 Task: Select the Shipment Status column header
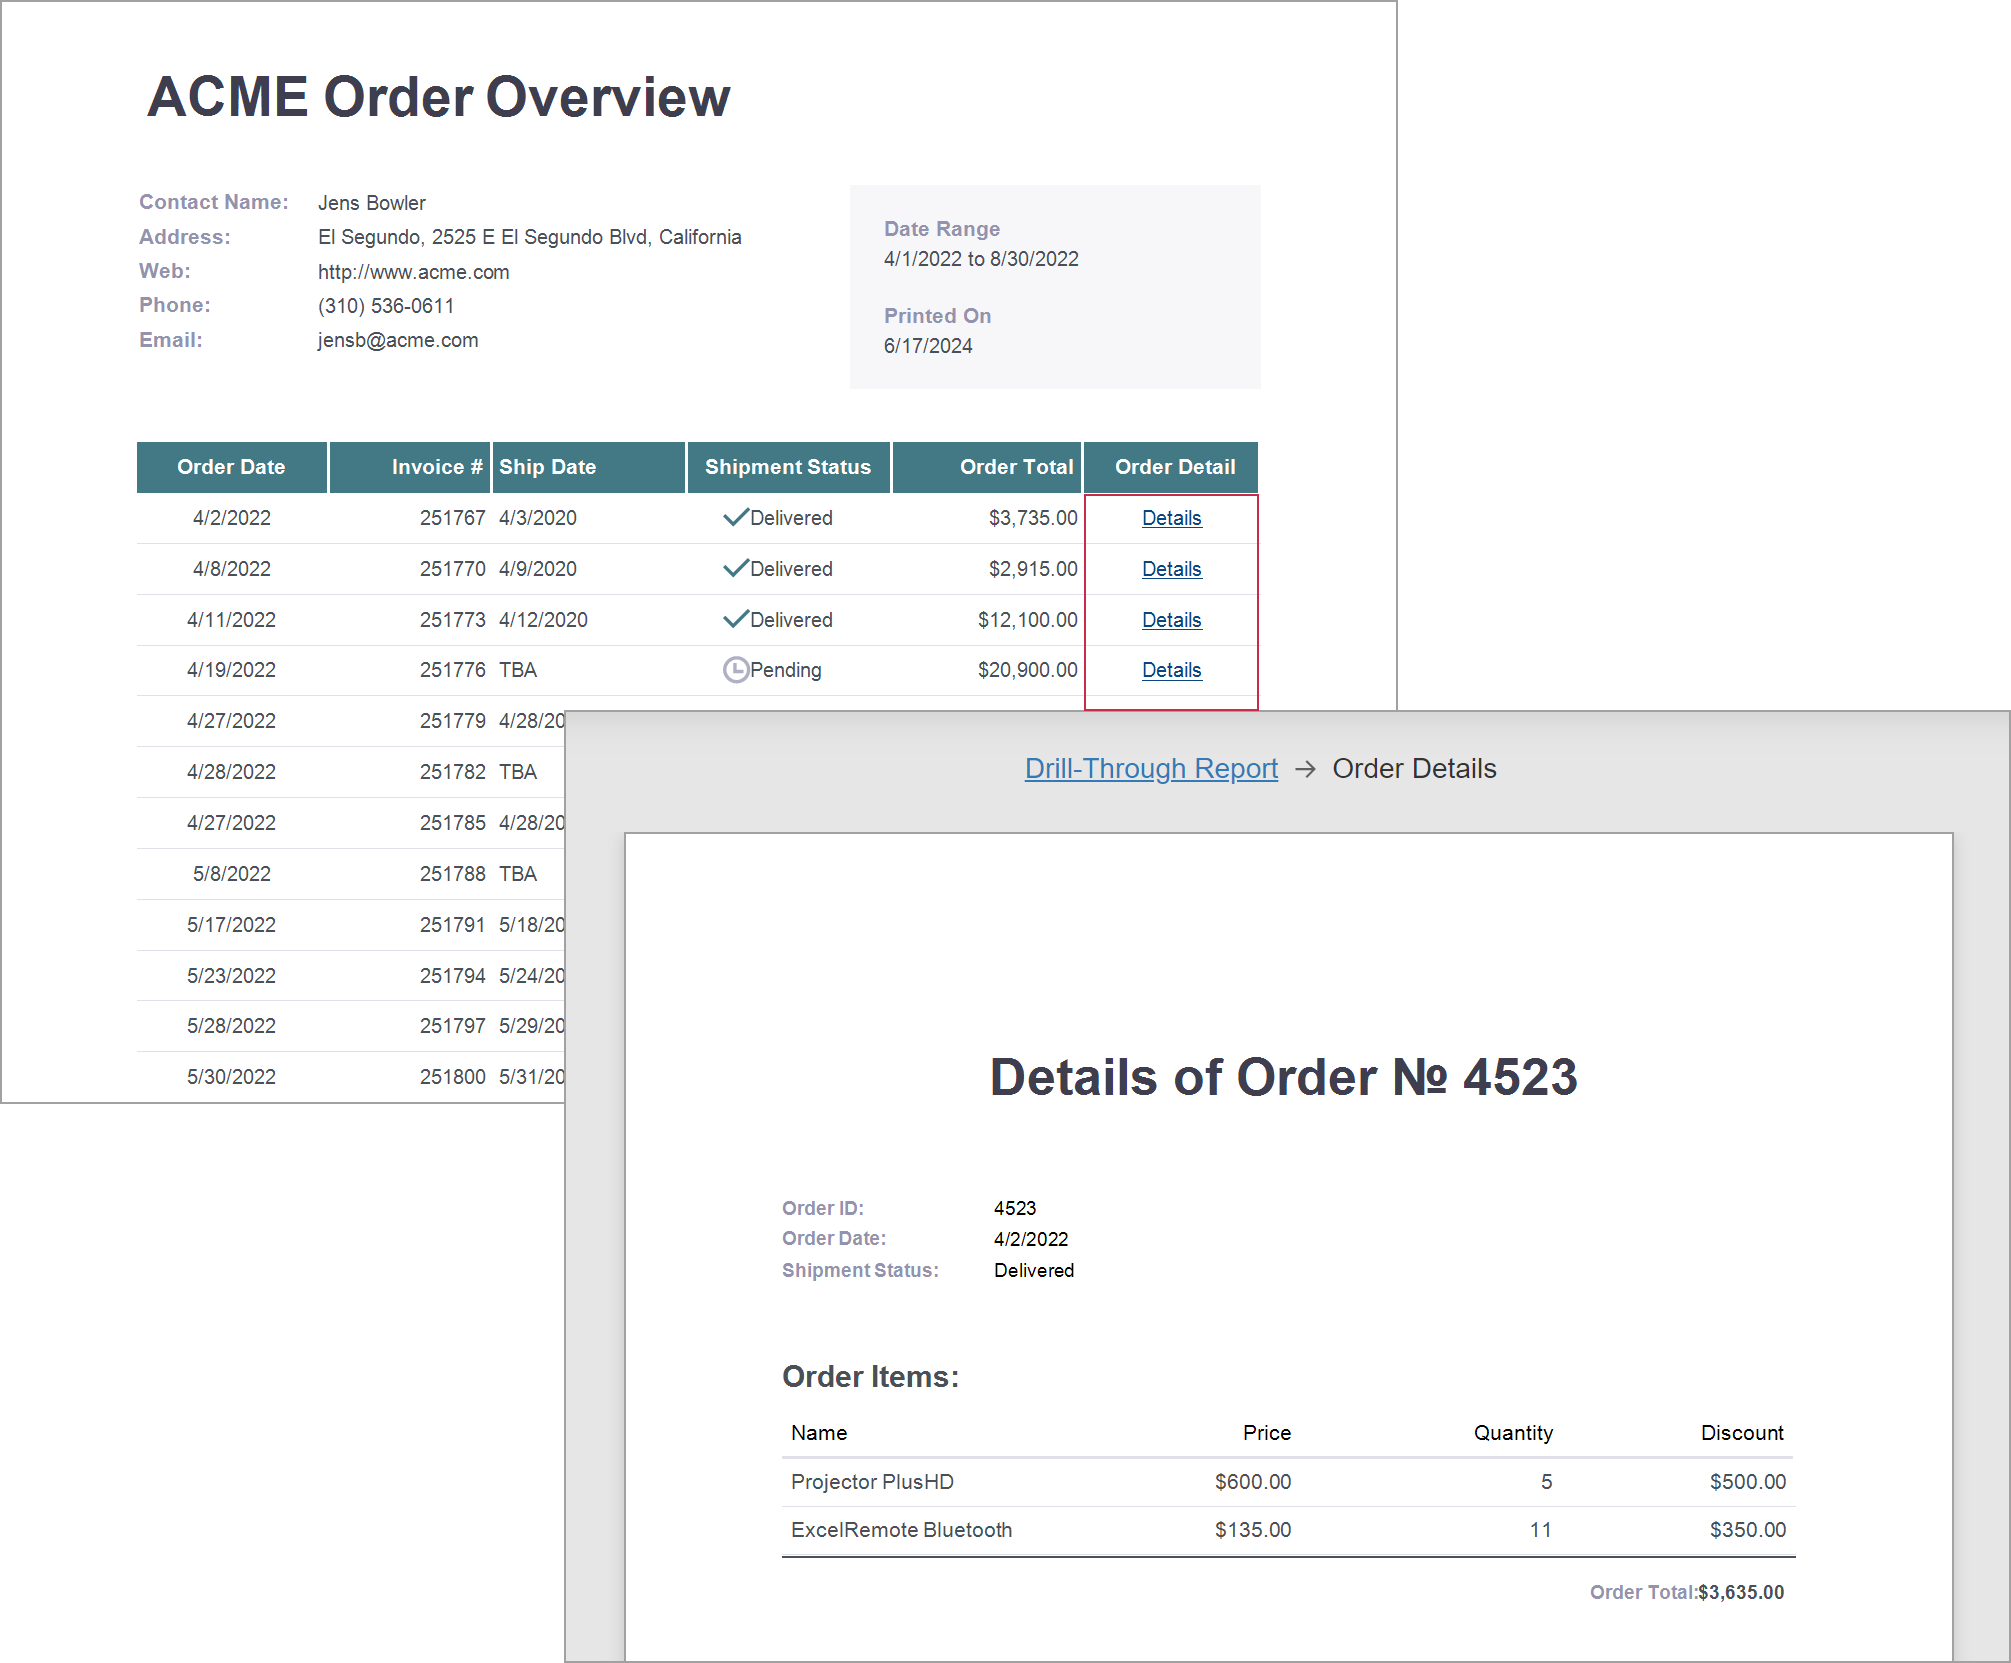(788, 467)
